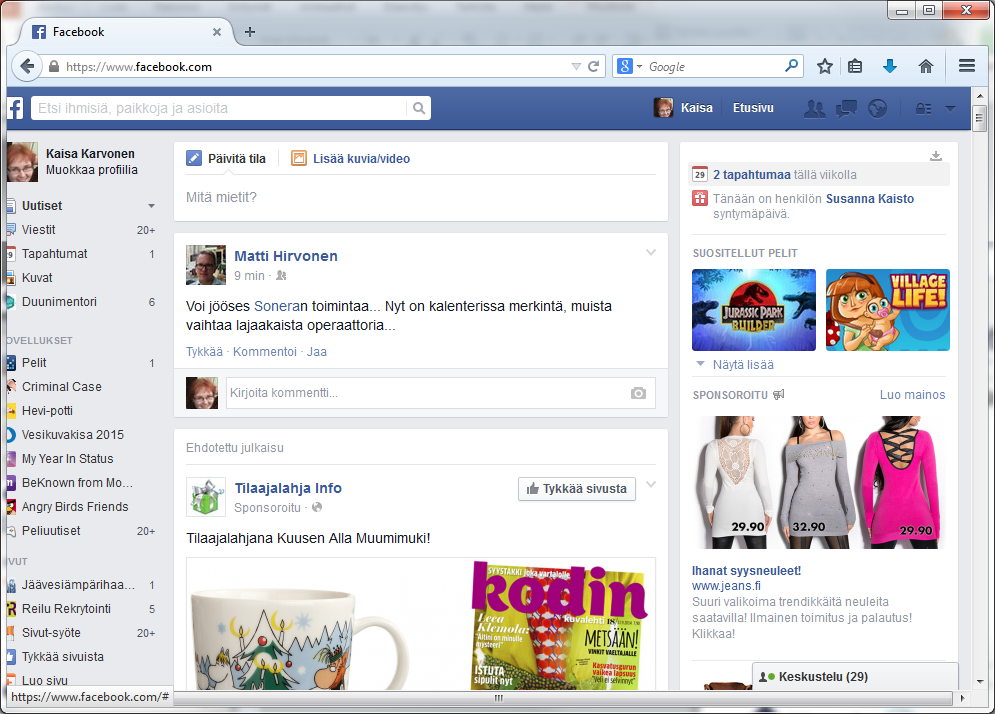Bookmark this page with the star icon
The image size is (995, 714).
point(824,66)
